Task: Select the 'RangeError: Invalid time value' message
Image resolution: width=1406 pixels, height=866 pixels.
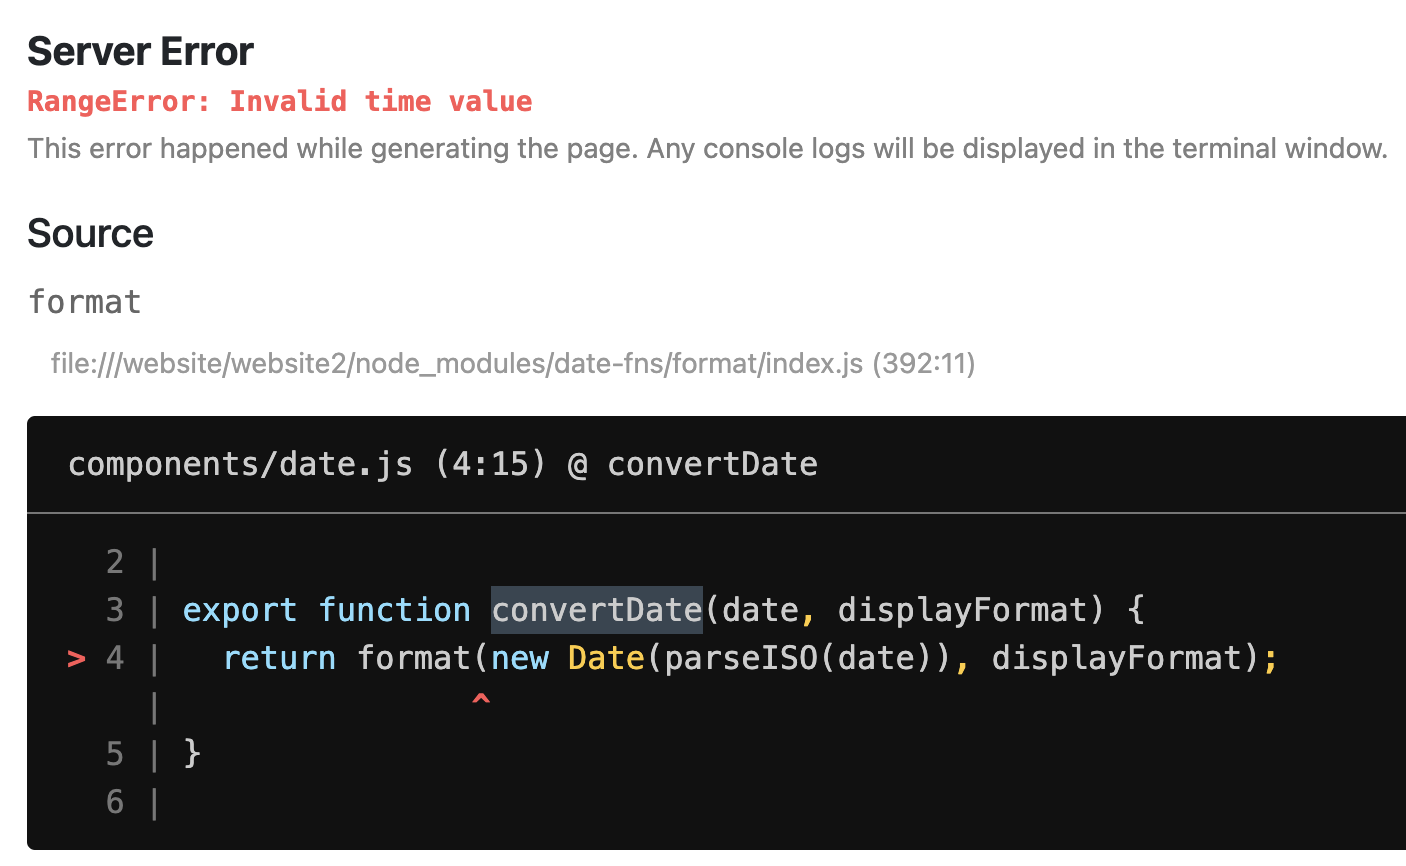Action: pyautogui.click(x=280, y=101)
